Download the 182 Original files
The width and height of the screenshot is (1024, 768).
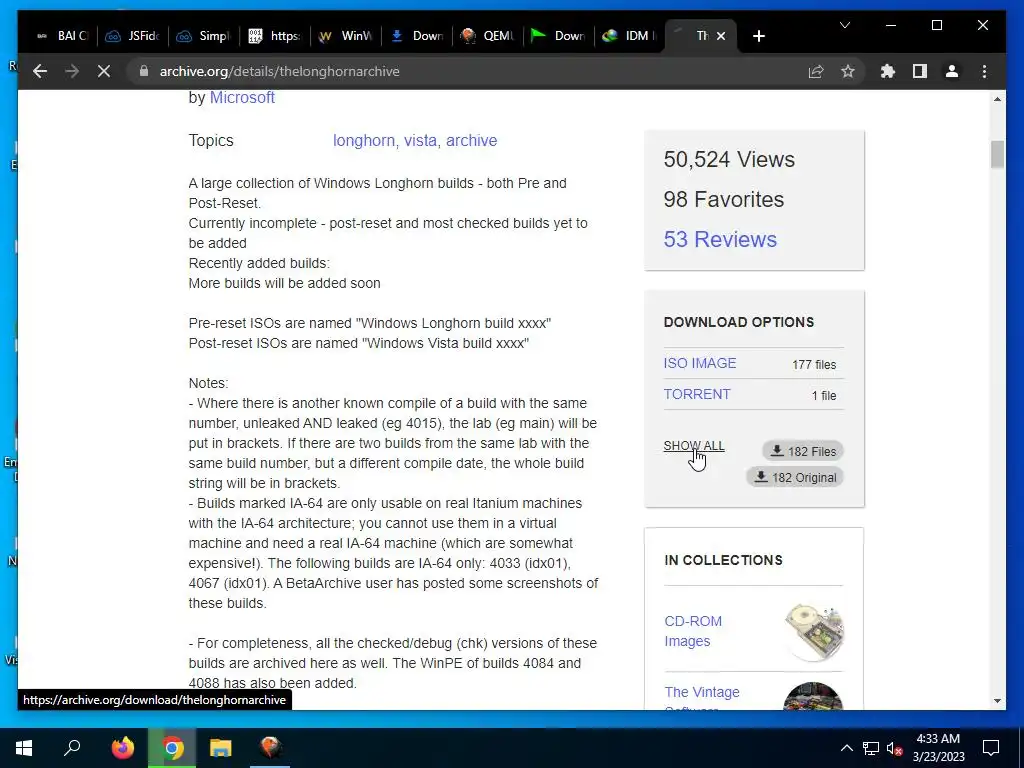pos(795,477)
